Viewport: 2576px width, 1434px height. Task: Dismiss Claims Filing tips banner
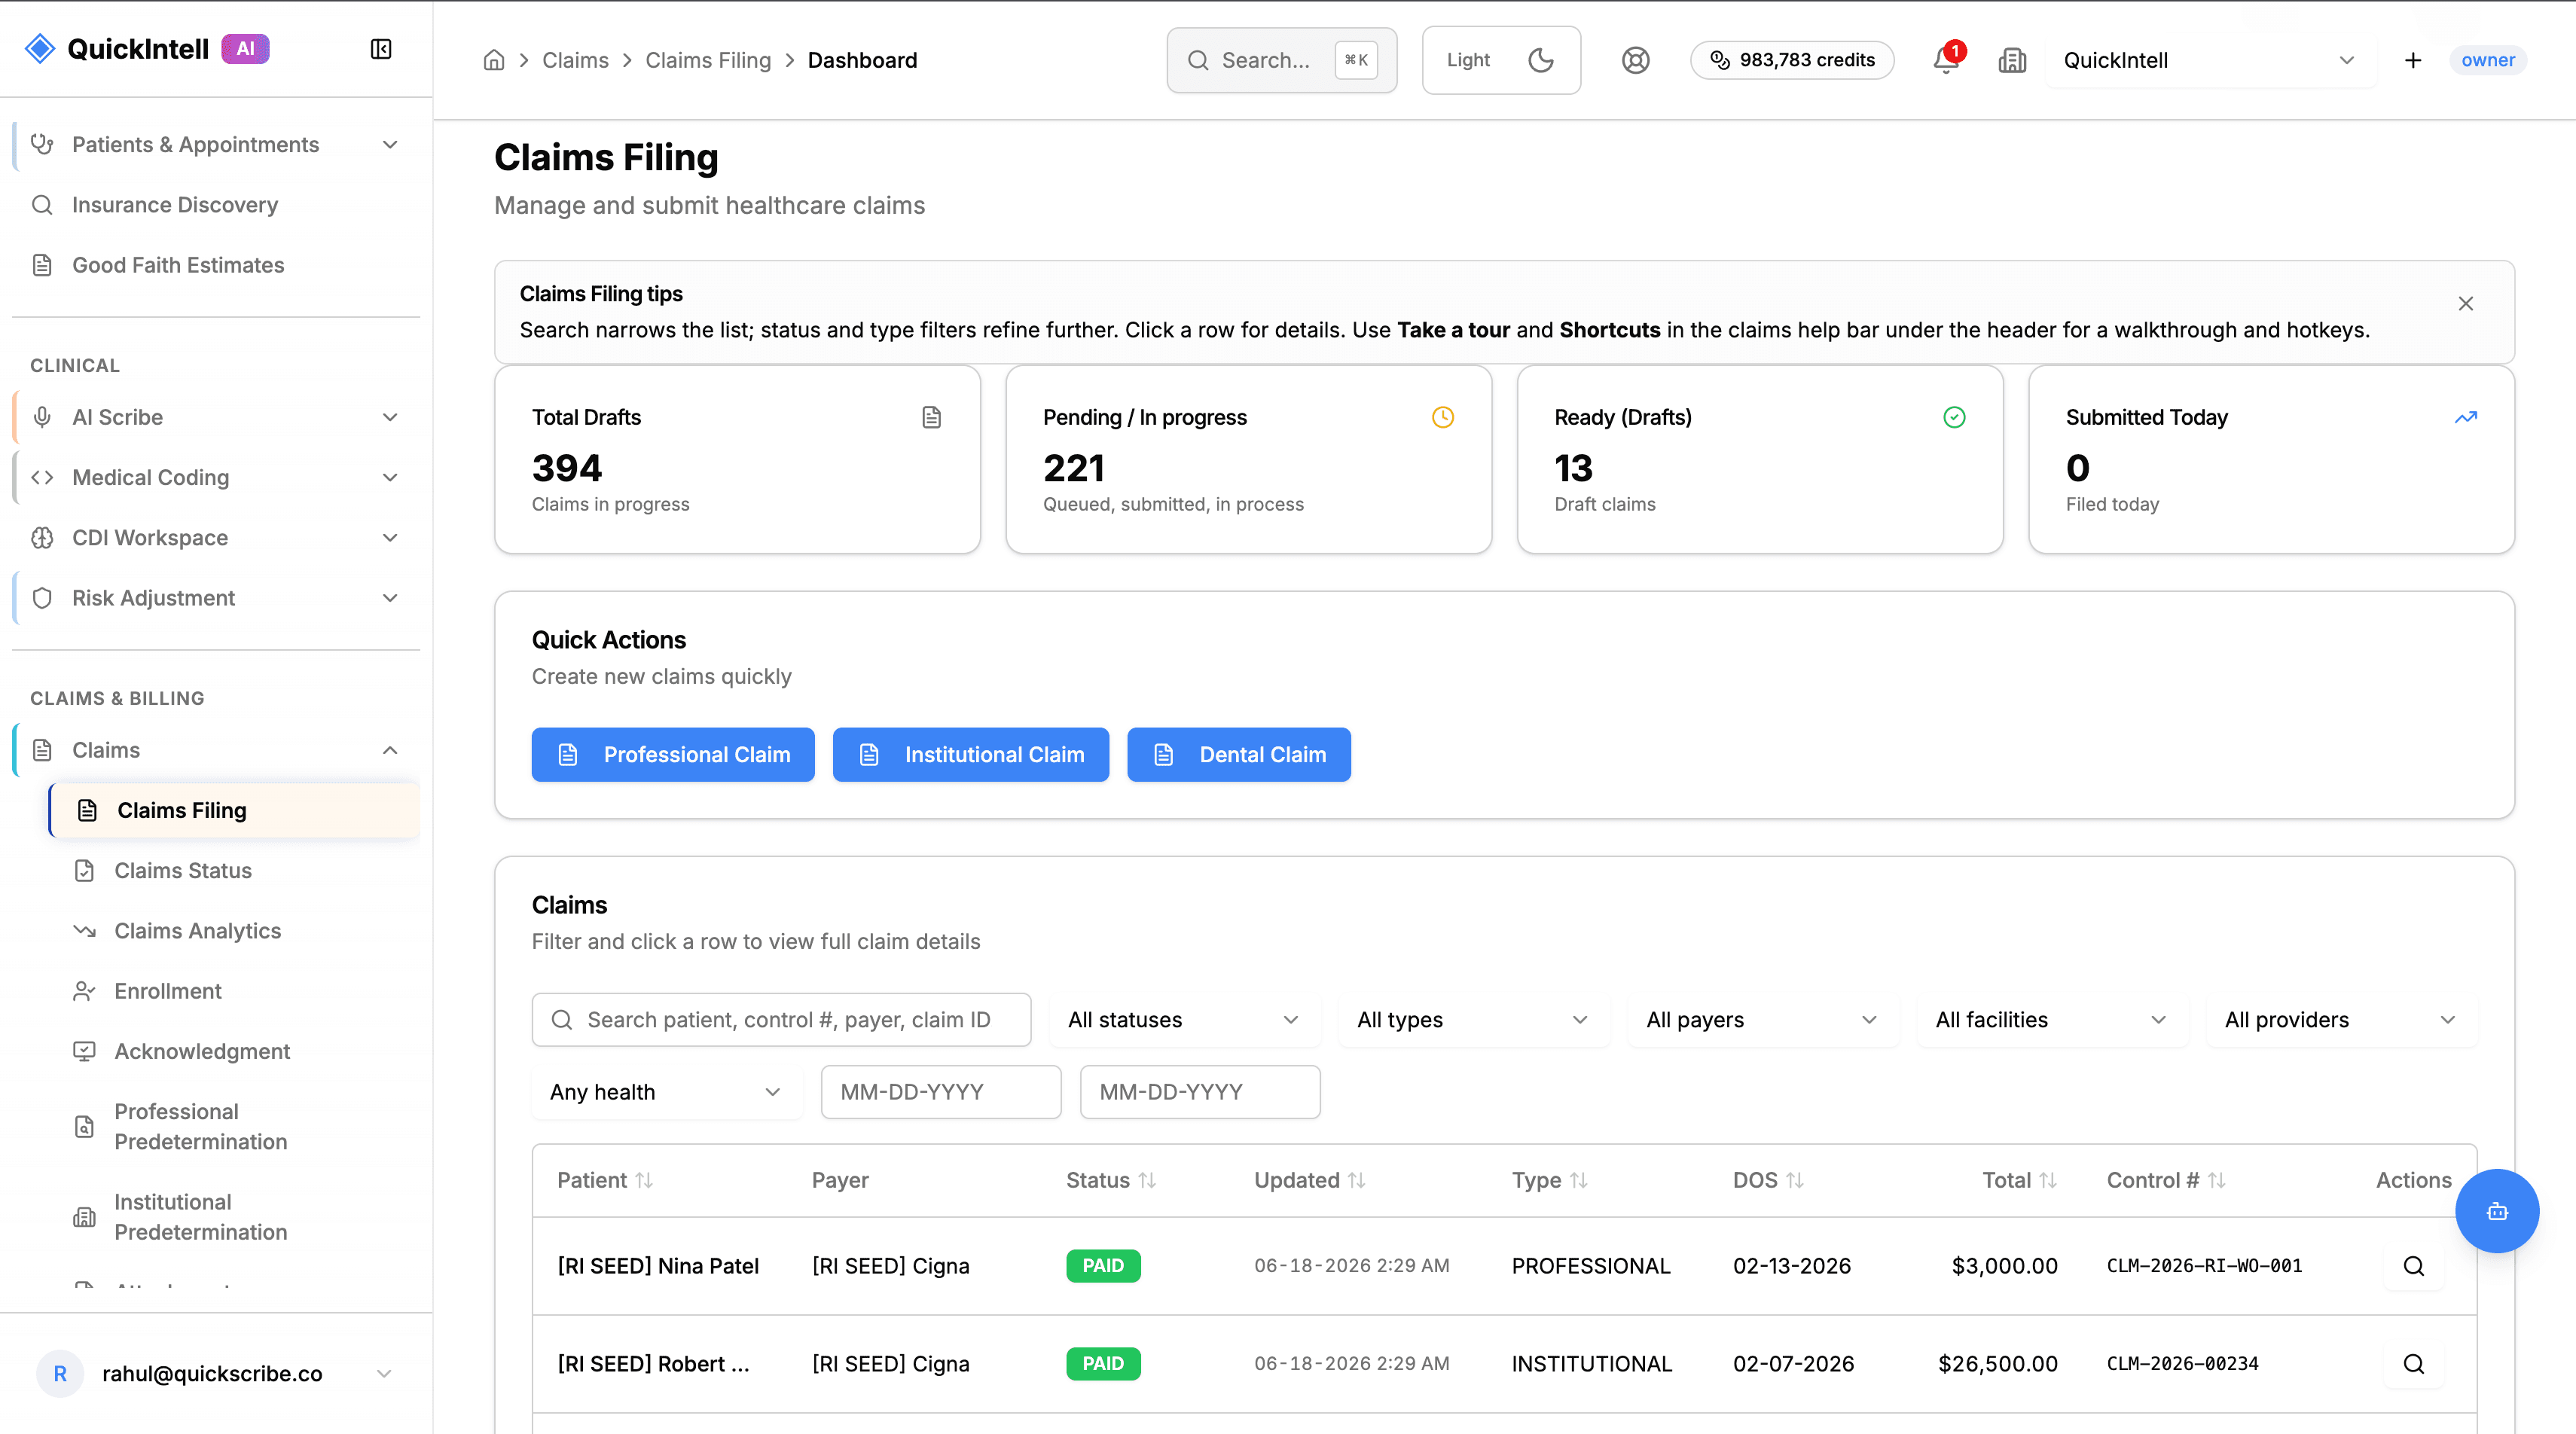click(2466, 303)
